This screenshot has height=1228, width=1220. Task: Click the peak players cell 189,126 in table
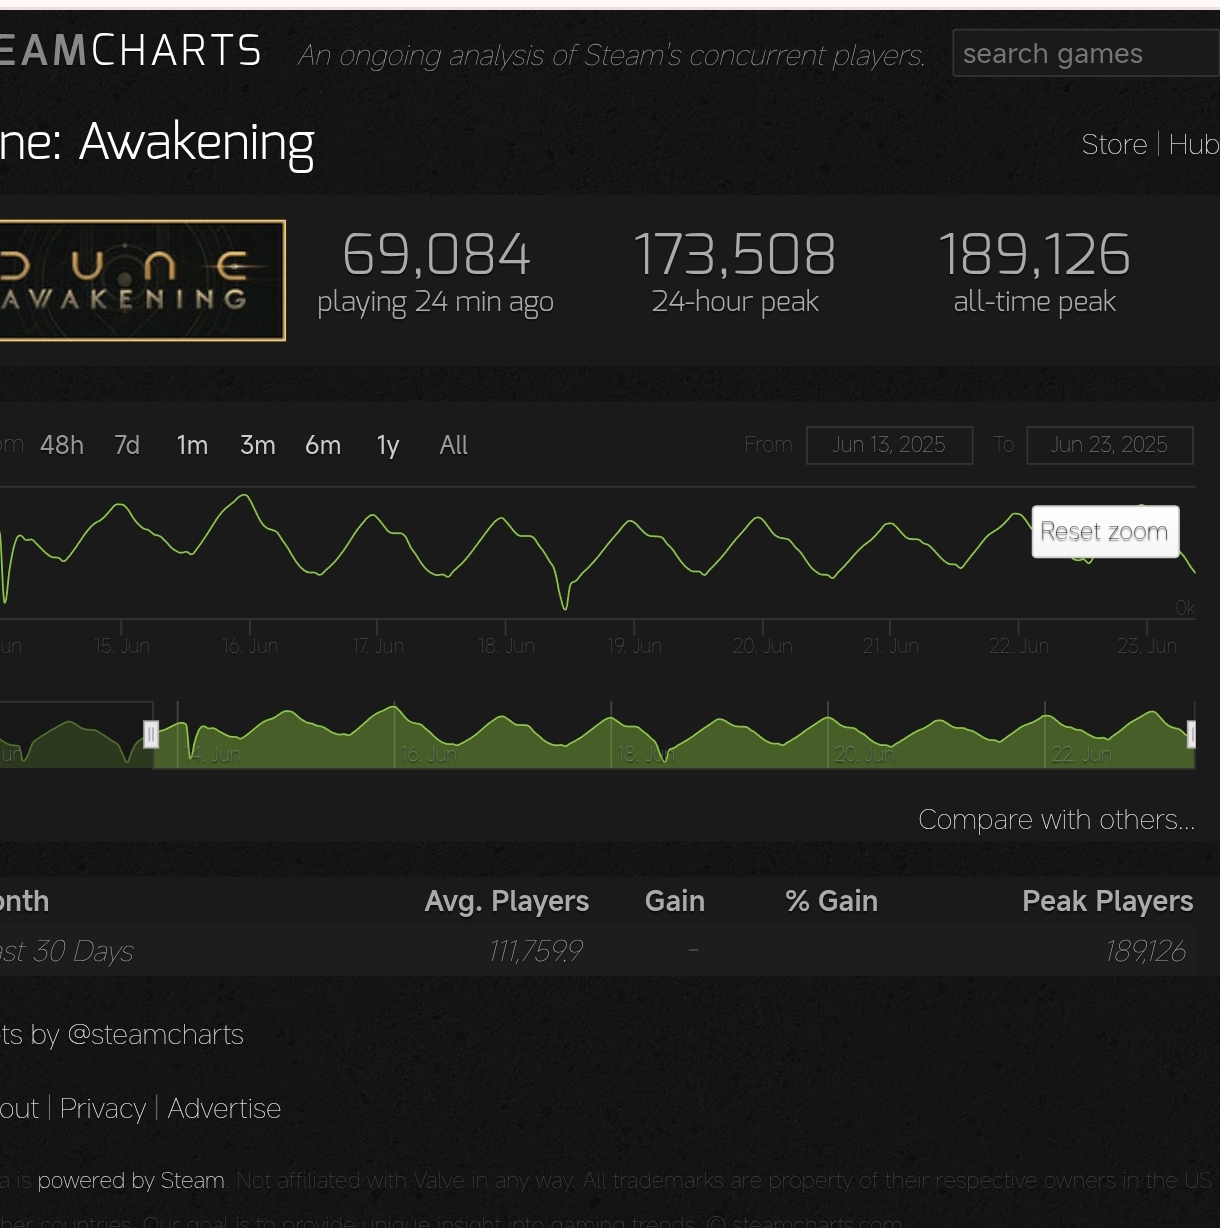tap(1146, 951)
